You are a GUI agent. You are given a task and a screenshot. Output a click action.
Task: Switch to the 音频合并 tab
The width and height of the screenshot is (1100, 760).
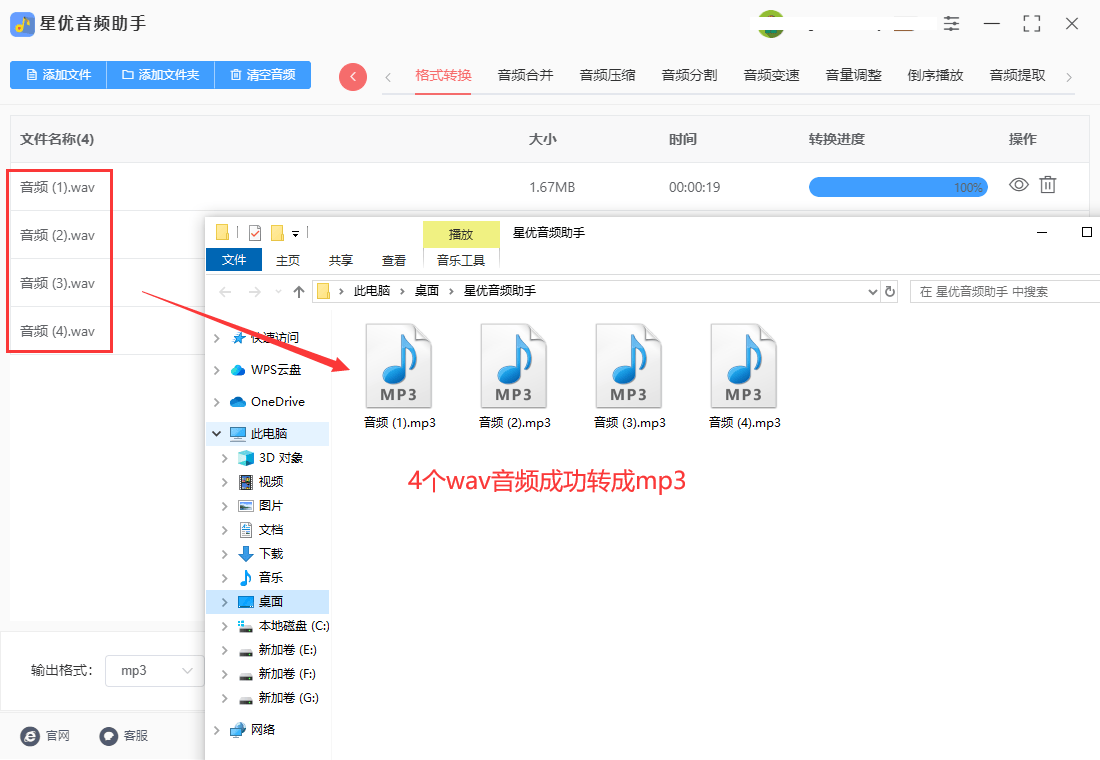(525, 75)
